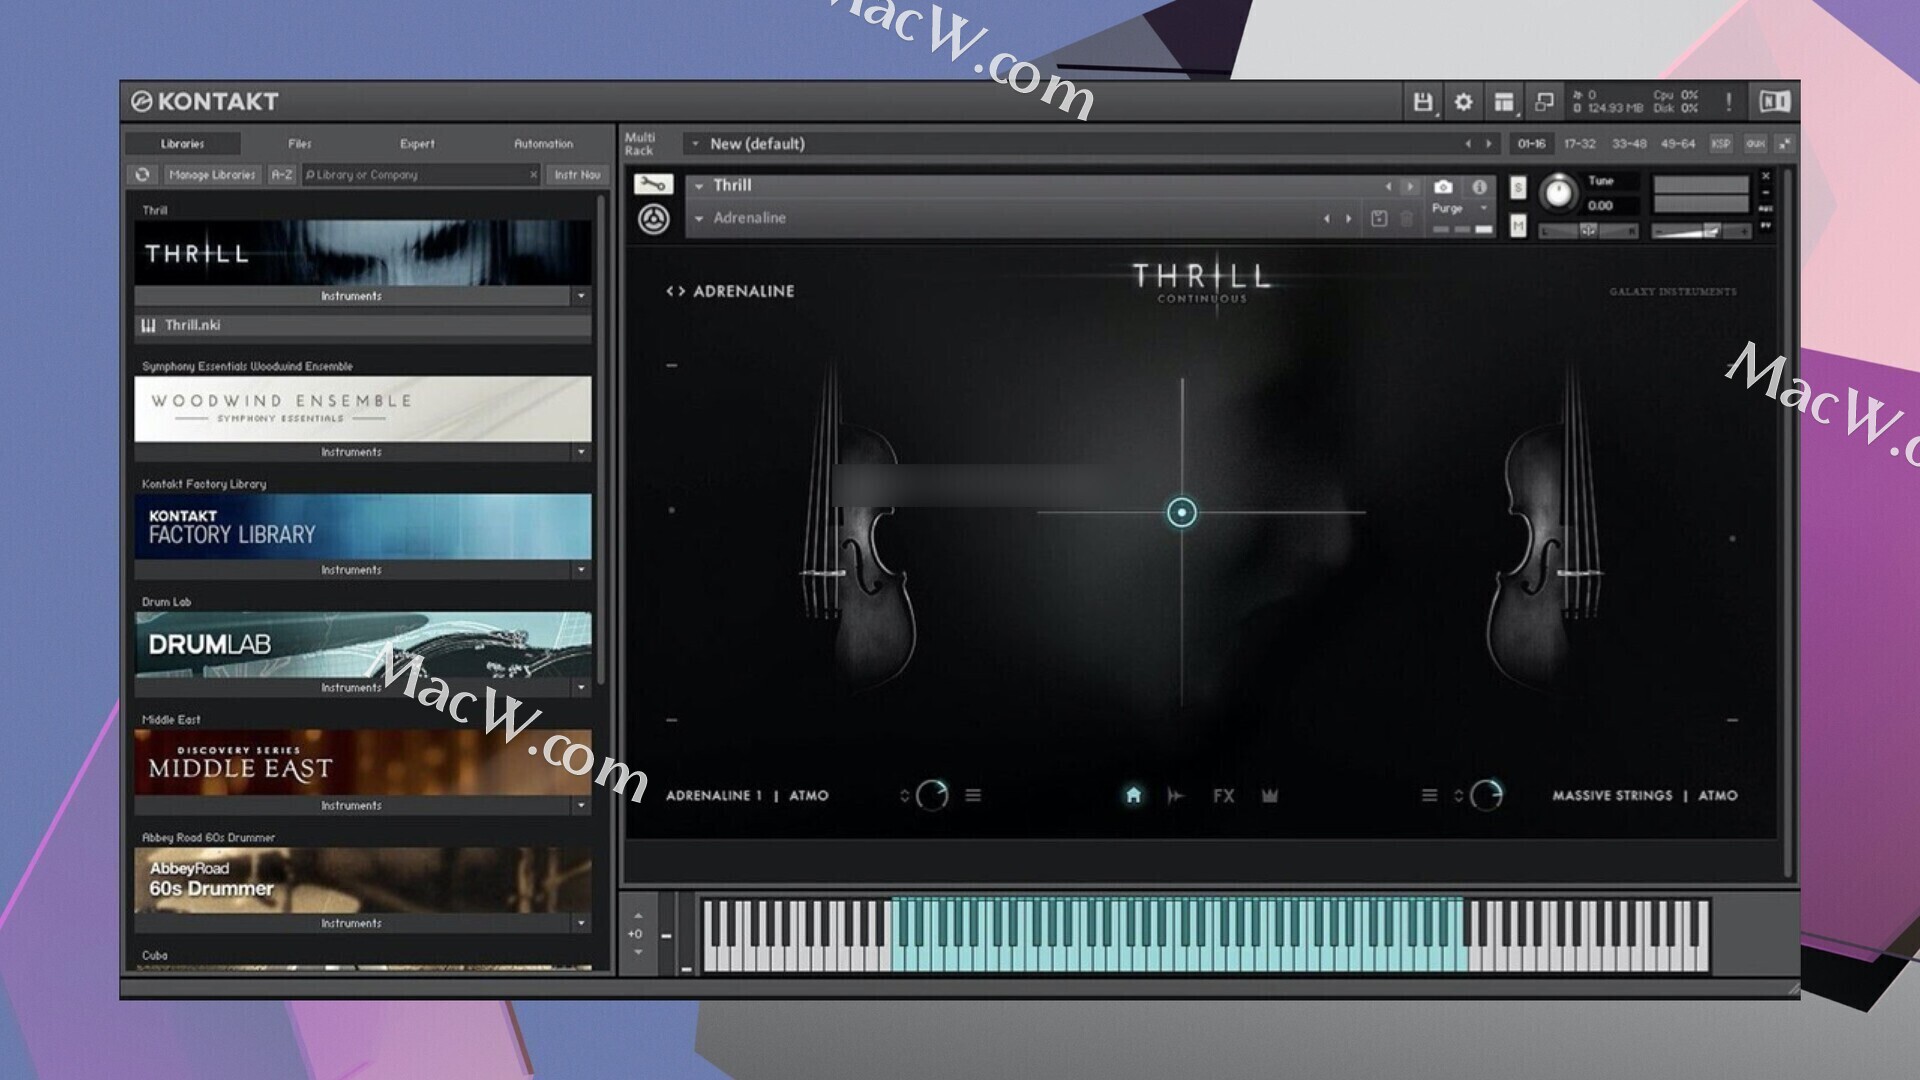This screenshot has width=1920, height=1080.
Task: Expand Middle East Instruments dropdown arrow
Action: point(581,806)
